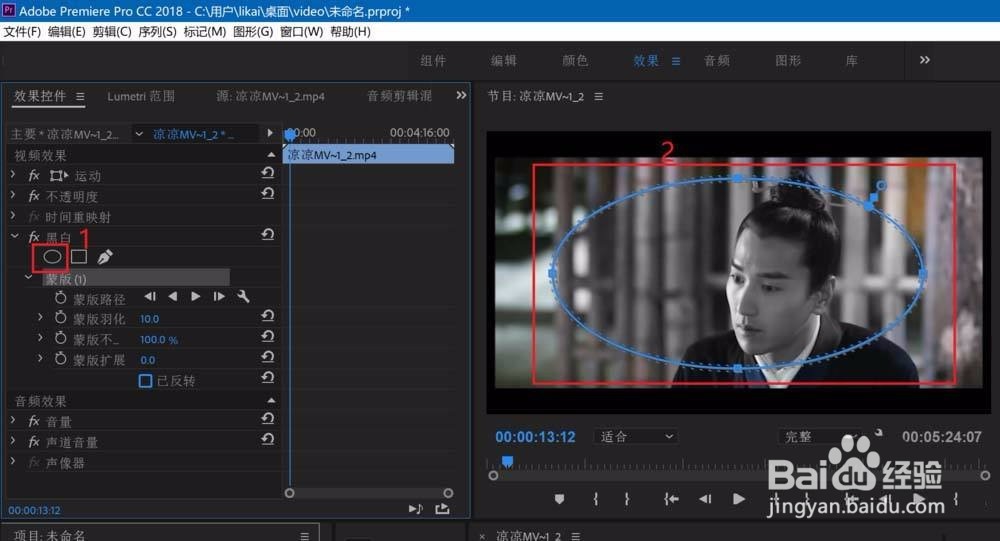Open the 剪辑(C) menu
Screen dimensions: 1000x541
(x=112, y=31)
